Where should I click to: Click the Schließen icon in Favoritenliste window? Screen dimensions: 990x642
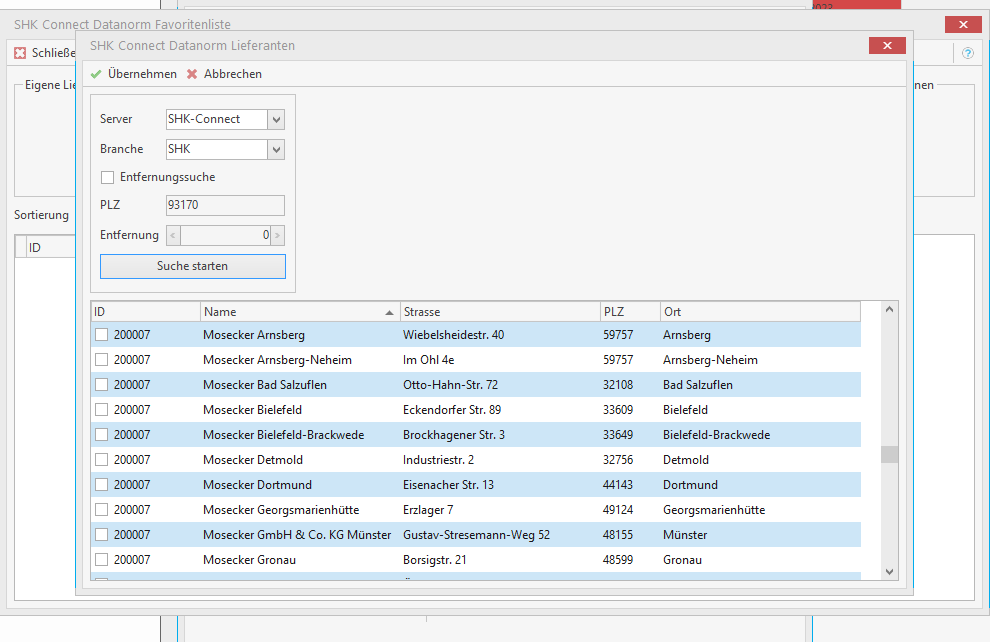coord(20,53)
